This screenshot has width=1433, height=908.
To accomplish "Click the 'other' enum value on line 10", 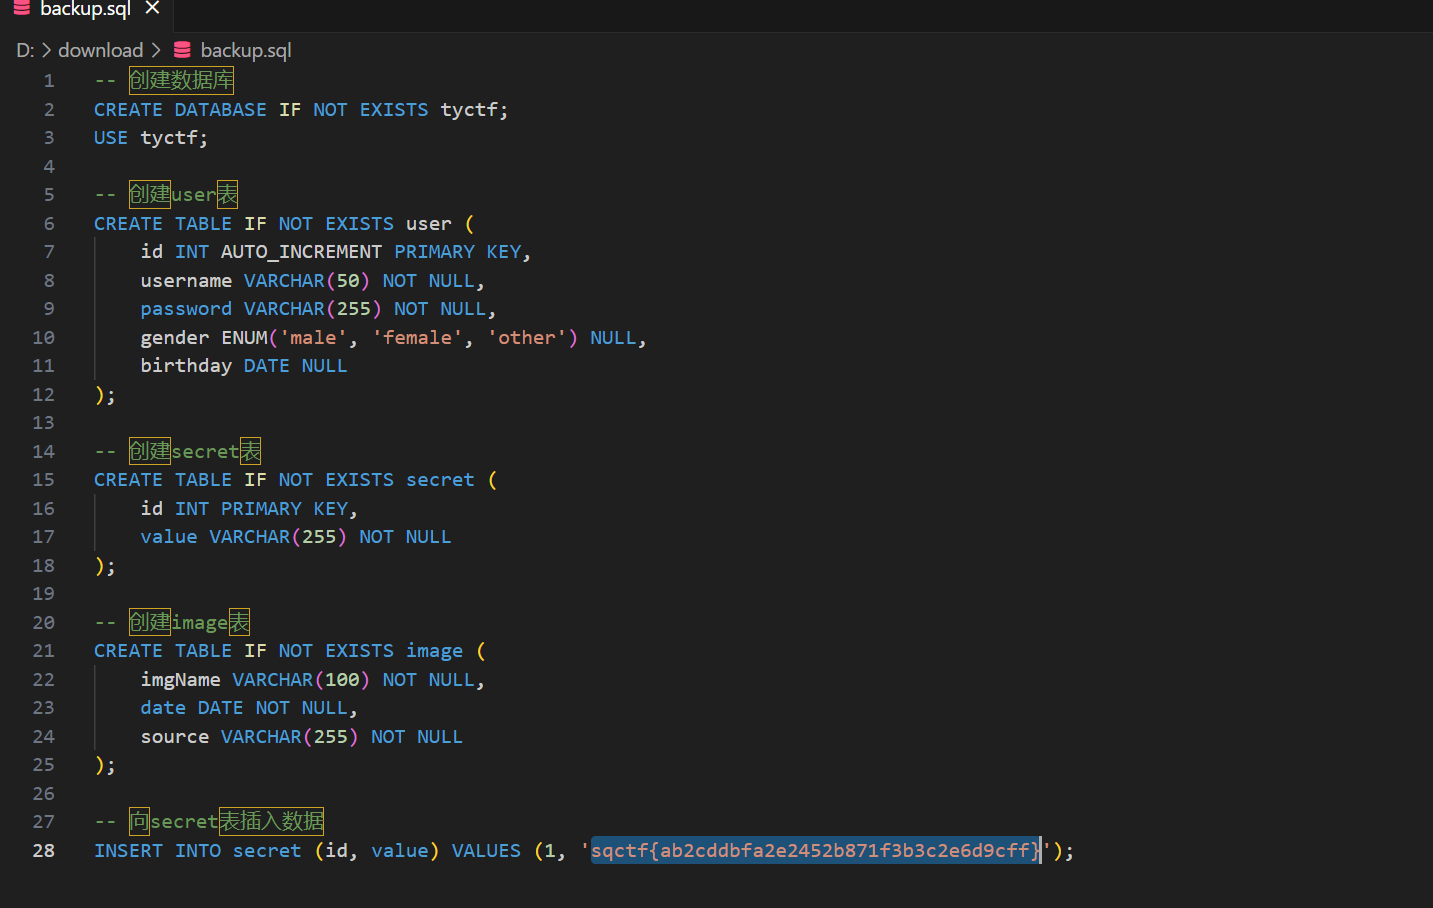I will click(x=527, y=338).
